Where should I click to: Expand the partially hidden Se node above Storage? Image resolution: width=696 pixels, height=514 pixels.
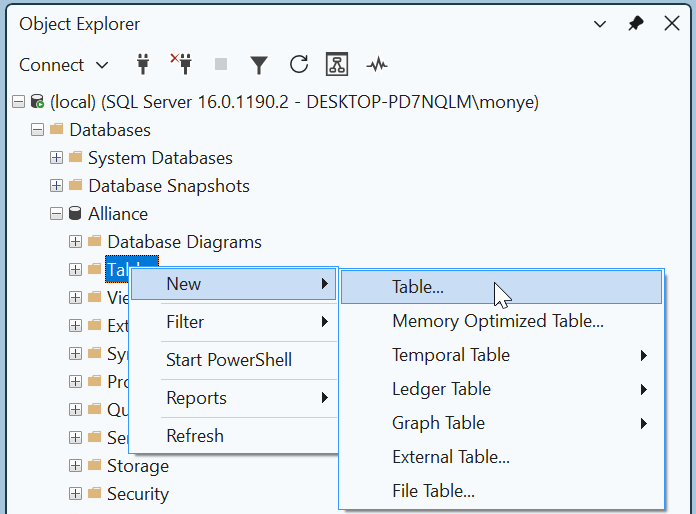[x=75, y=437]
